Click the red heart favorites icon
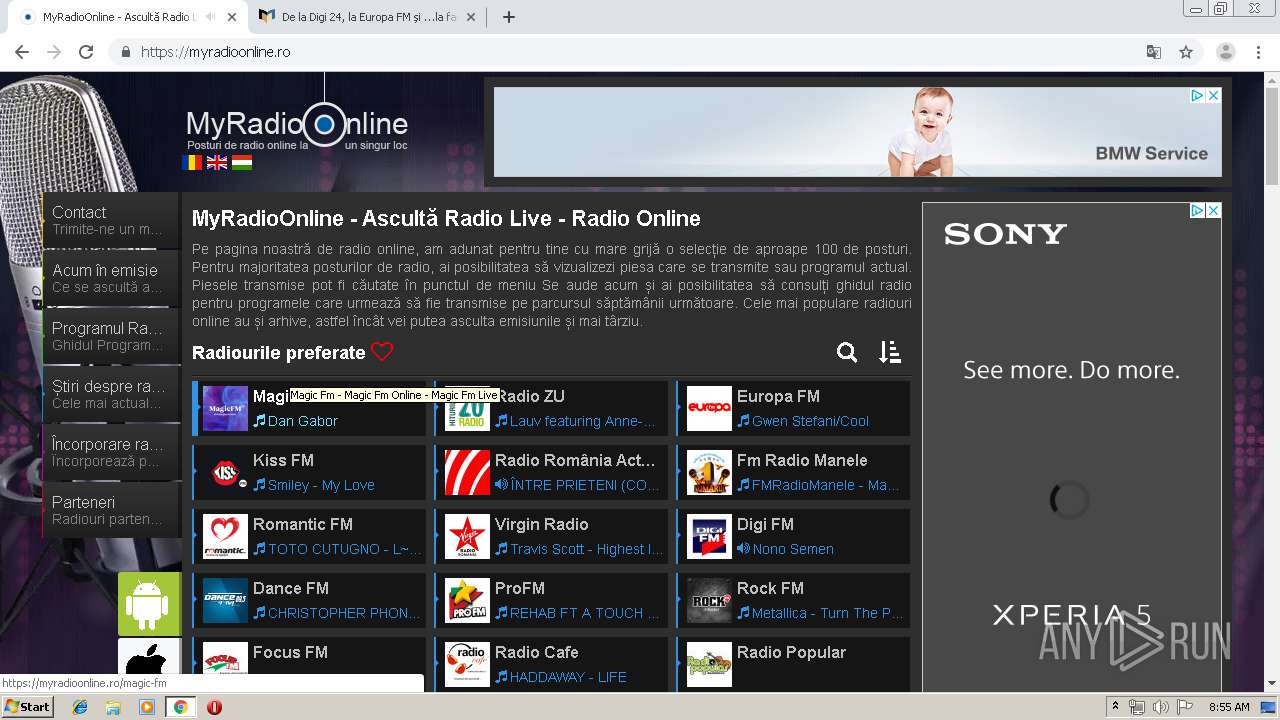 pyautogui.click(x=382, y=352)
